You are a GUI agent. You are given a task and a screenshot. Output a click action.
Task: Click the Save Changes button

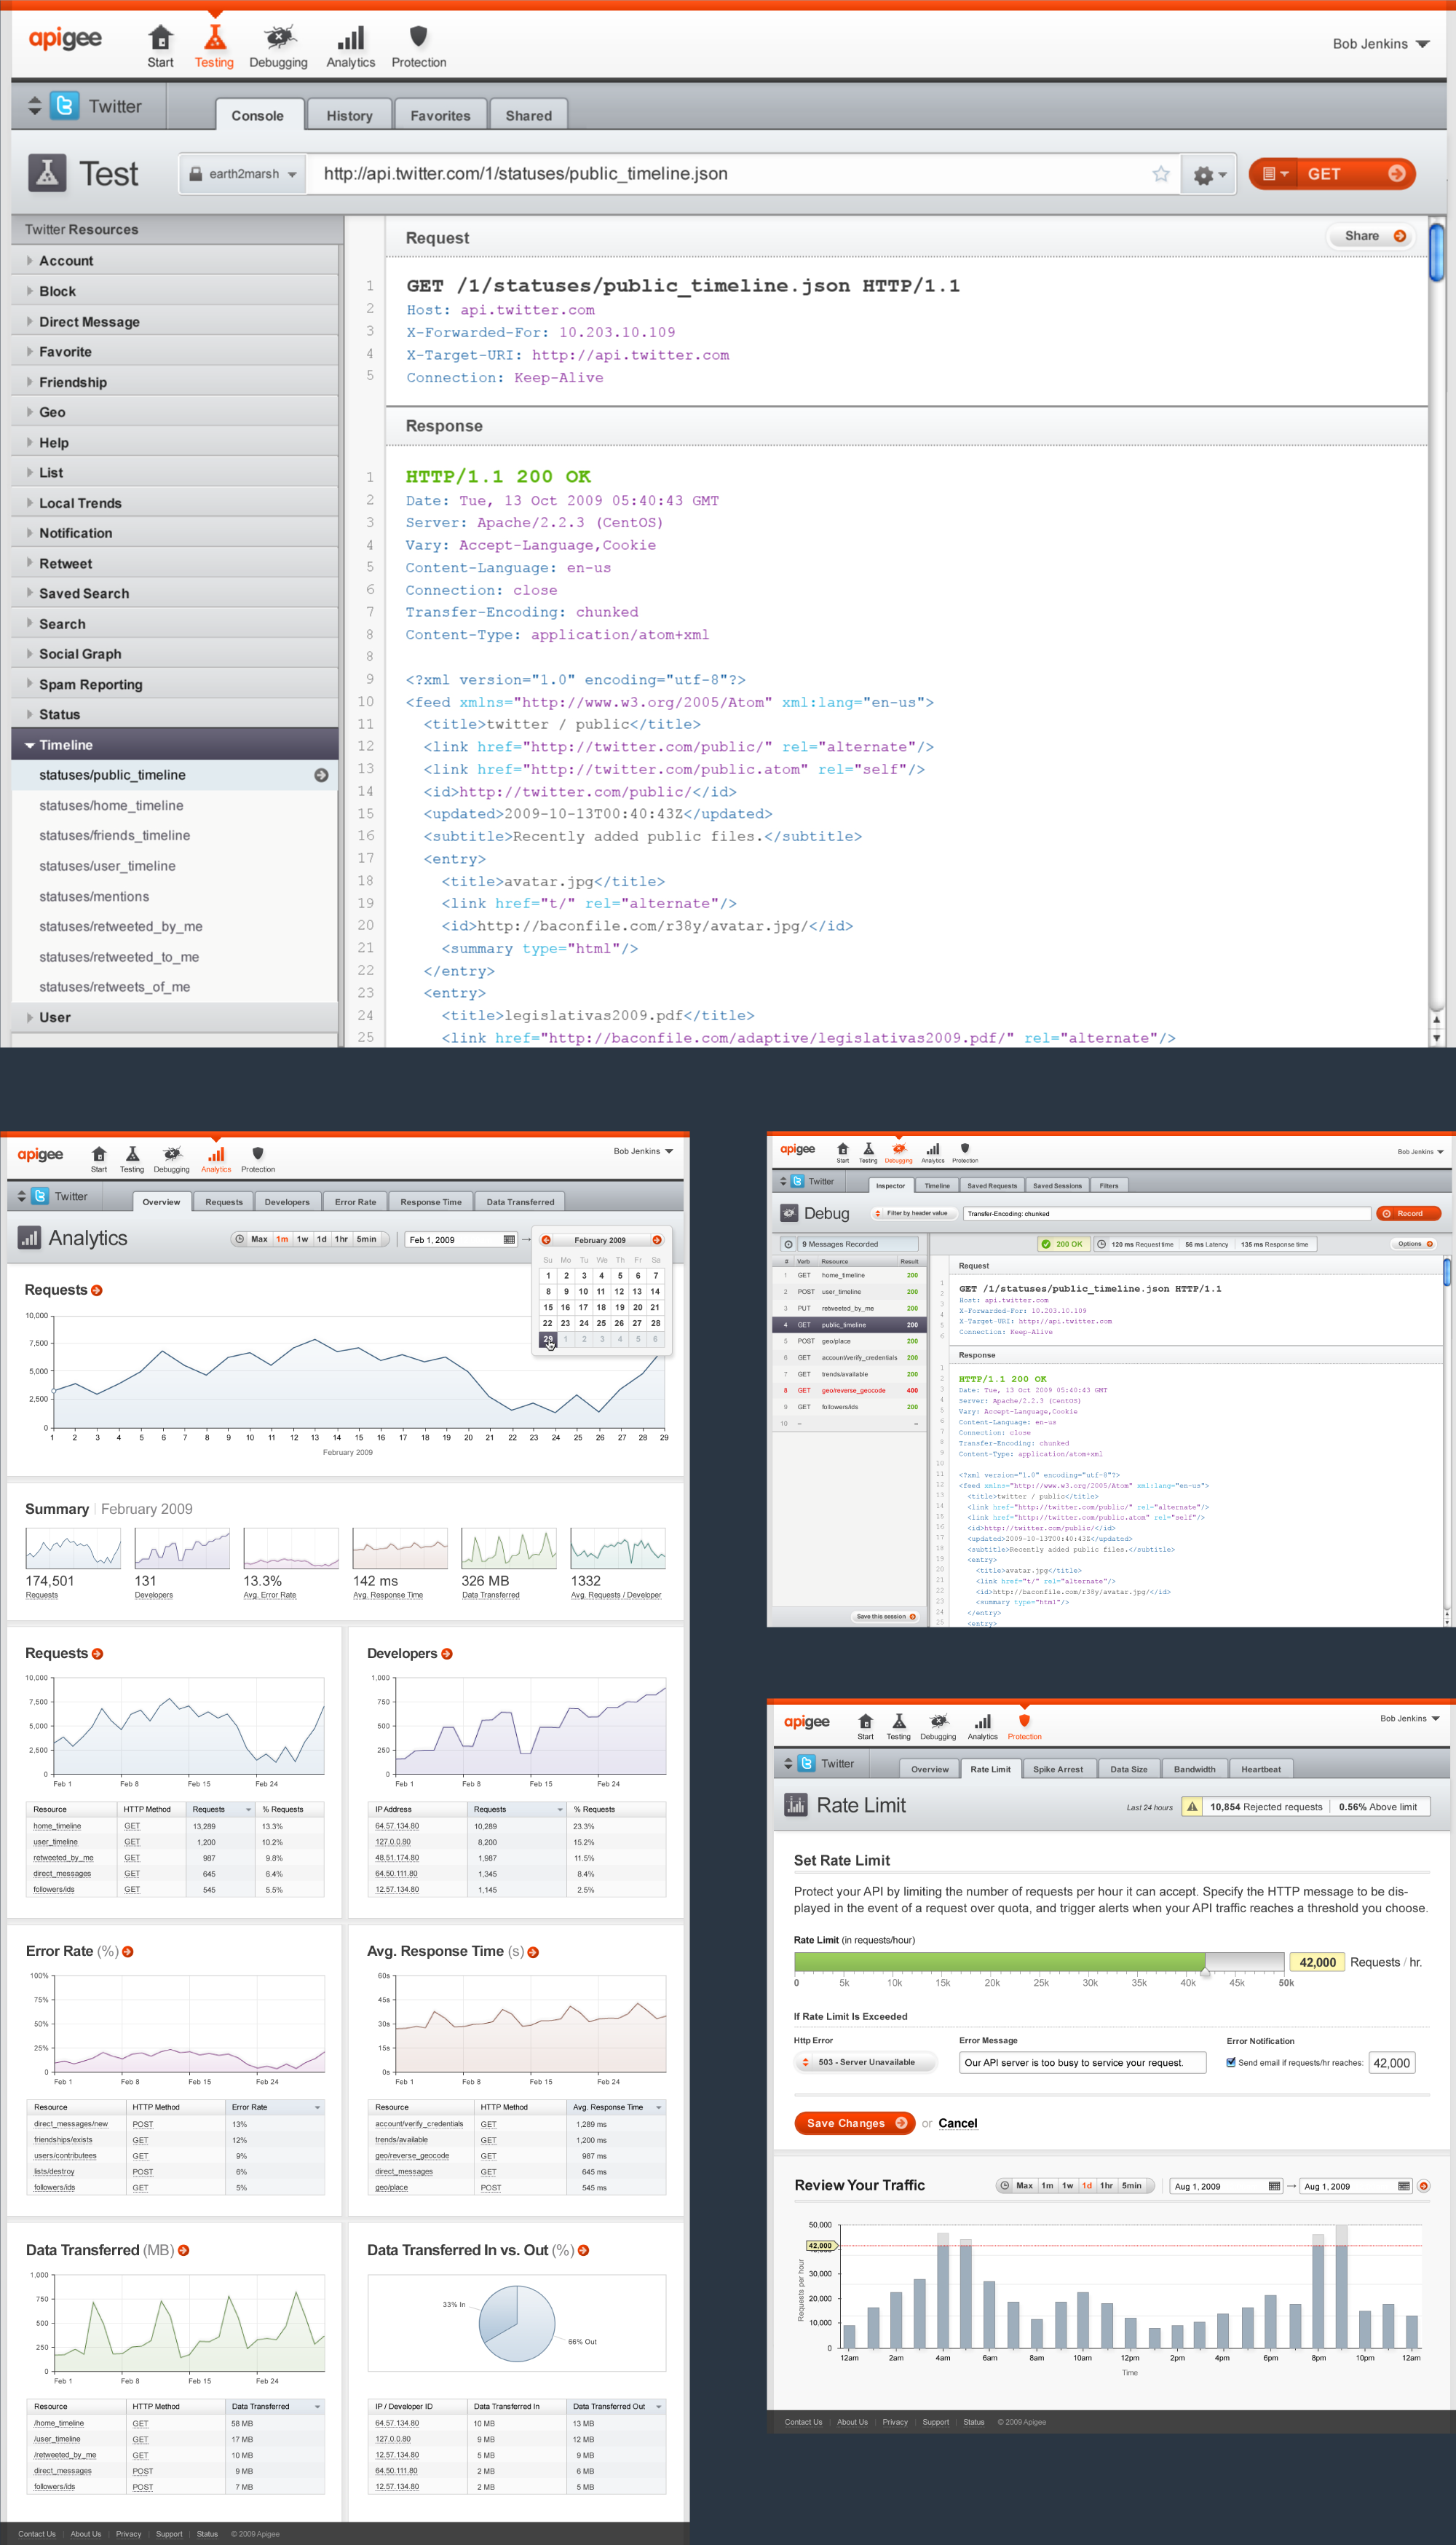click(853, 2123)
